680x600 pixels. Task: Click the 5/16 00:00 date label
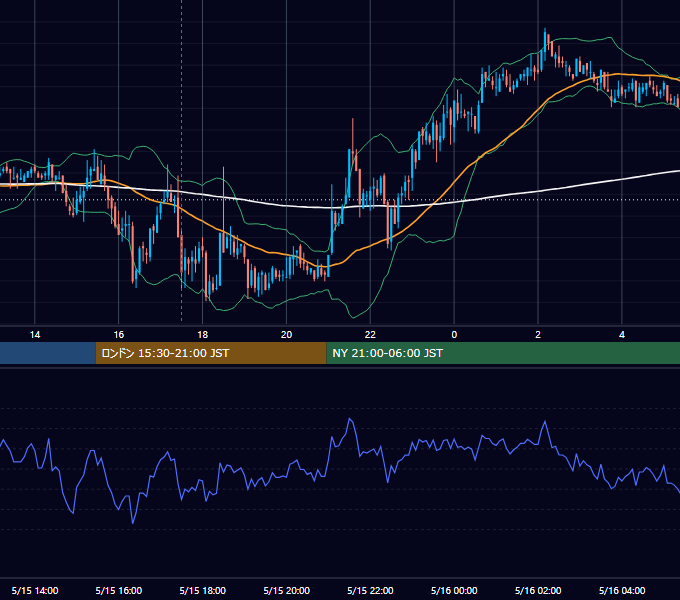pos(454,590)
